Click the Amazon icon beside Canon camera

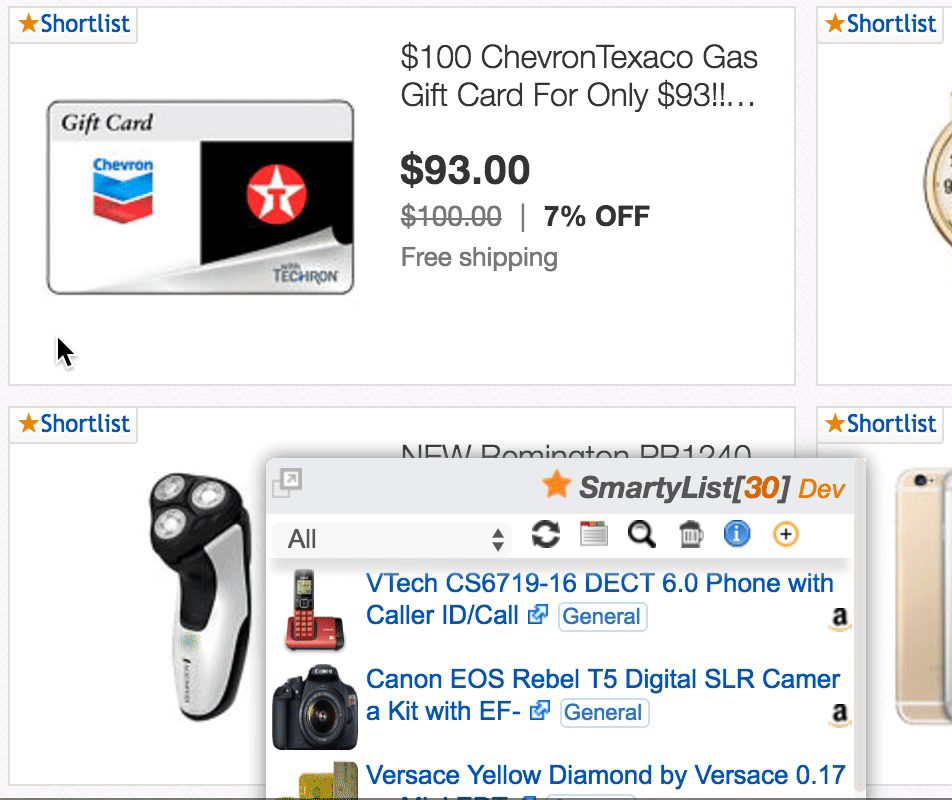(x=840, y=714)
